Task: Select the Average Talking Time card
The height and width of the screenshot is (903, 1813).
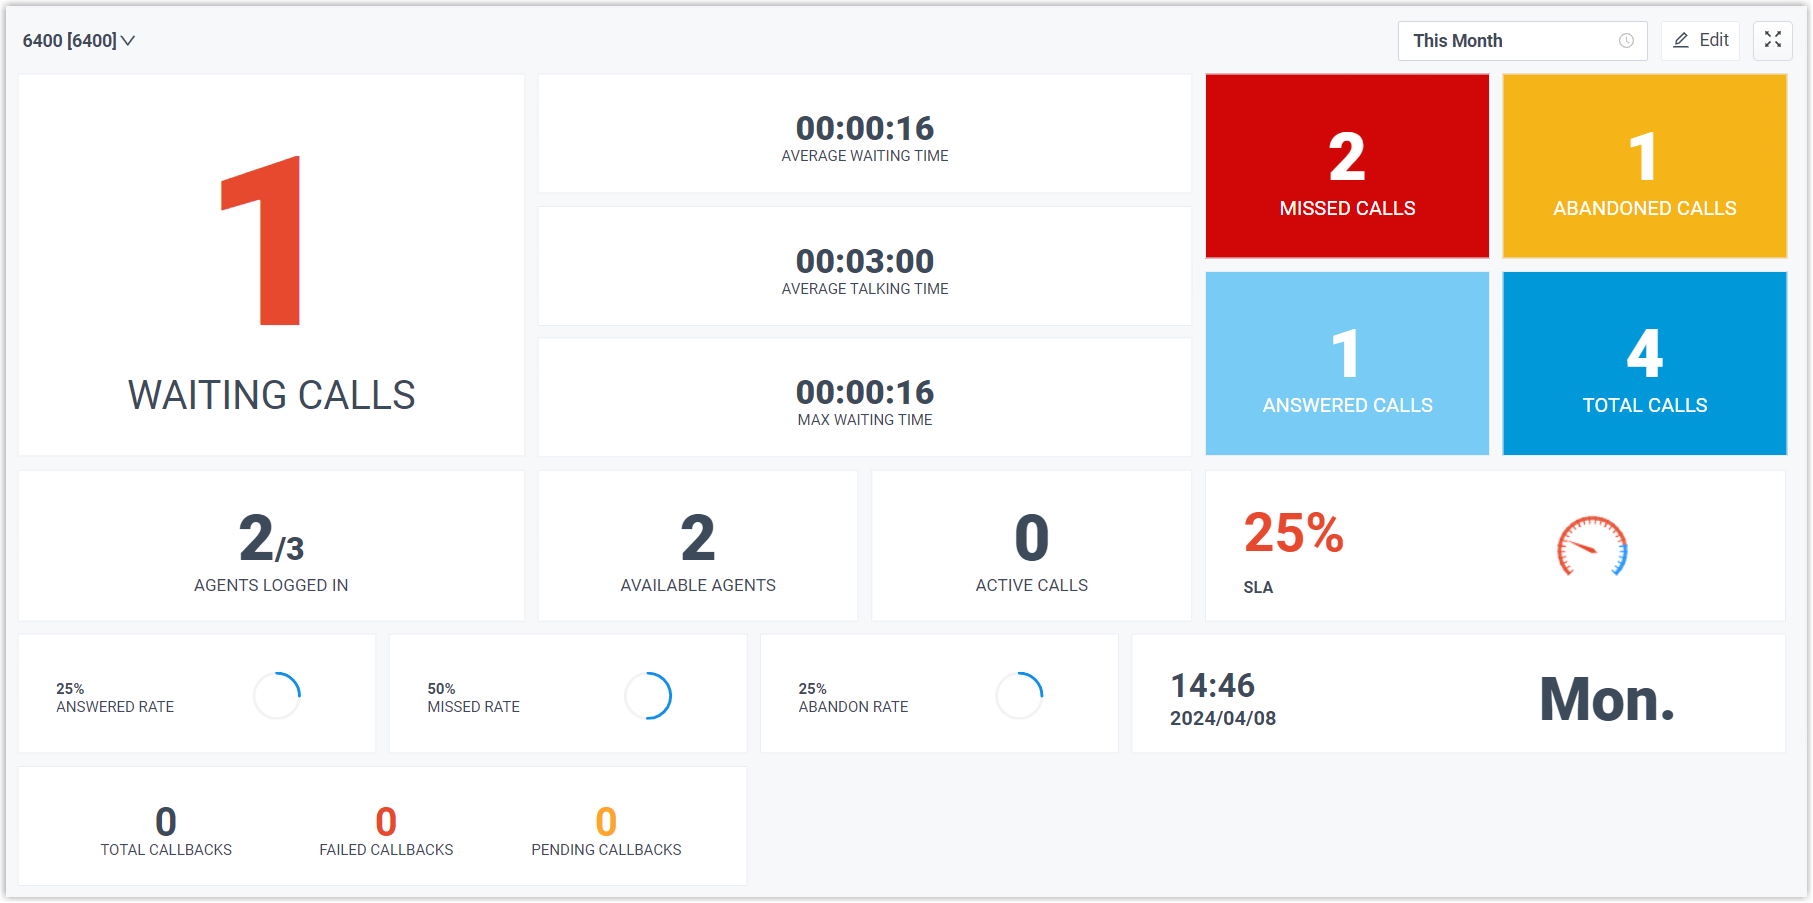Action: pyautogui.click(x=864, y=266)
